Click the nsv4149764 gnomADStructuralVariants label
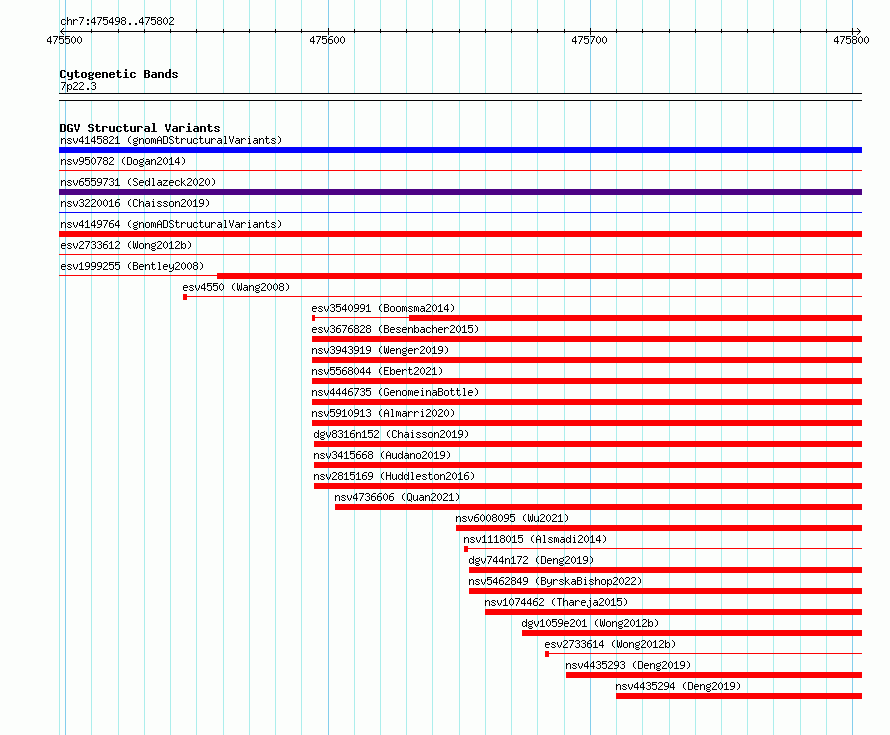The height and width of the screenshot is (735, 890). coord(171,224)
